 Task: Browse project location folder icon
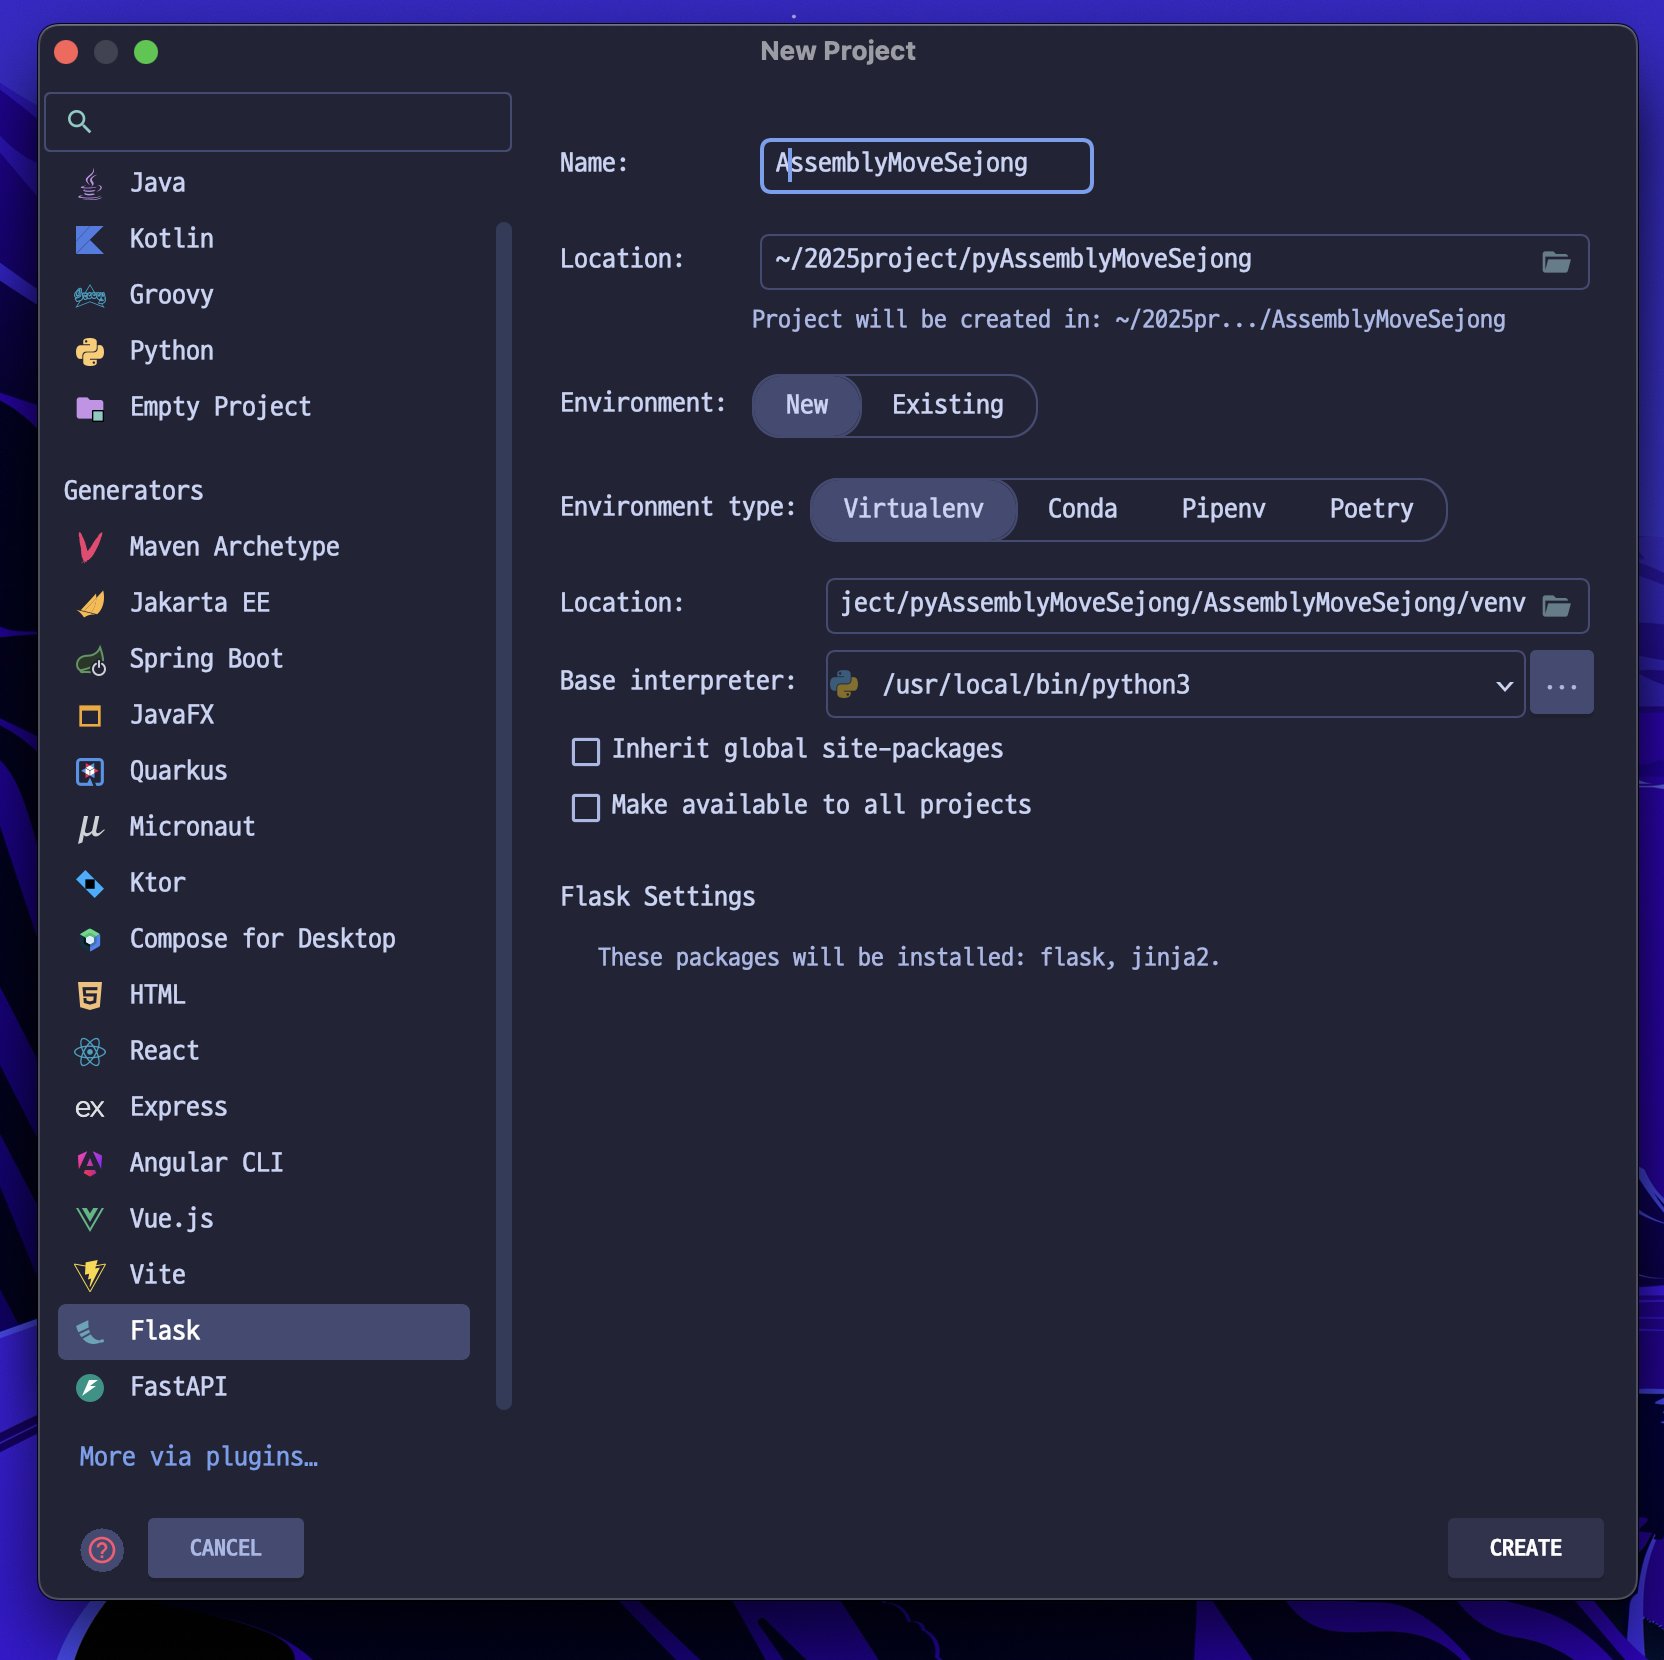click(x=1556, y=262)
